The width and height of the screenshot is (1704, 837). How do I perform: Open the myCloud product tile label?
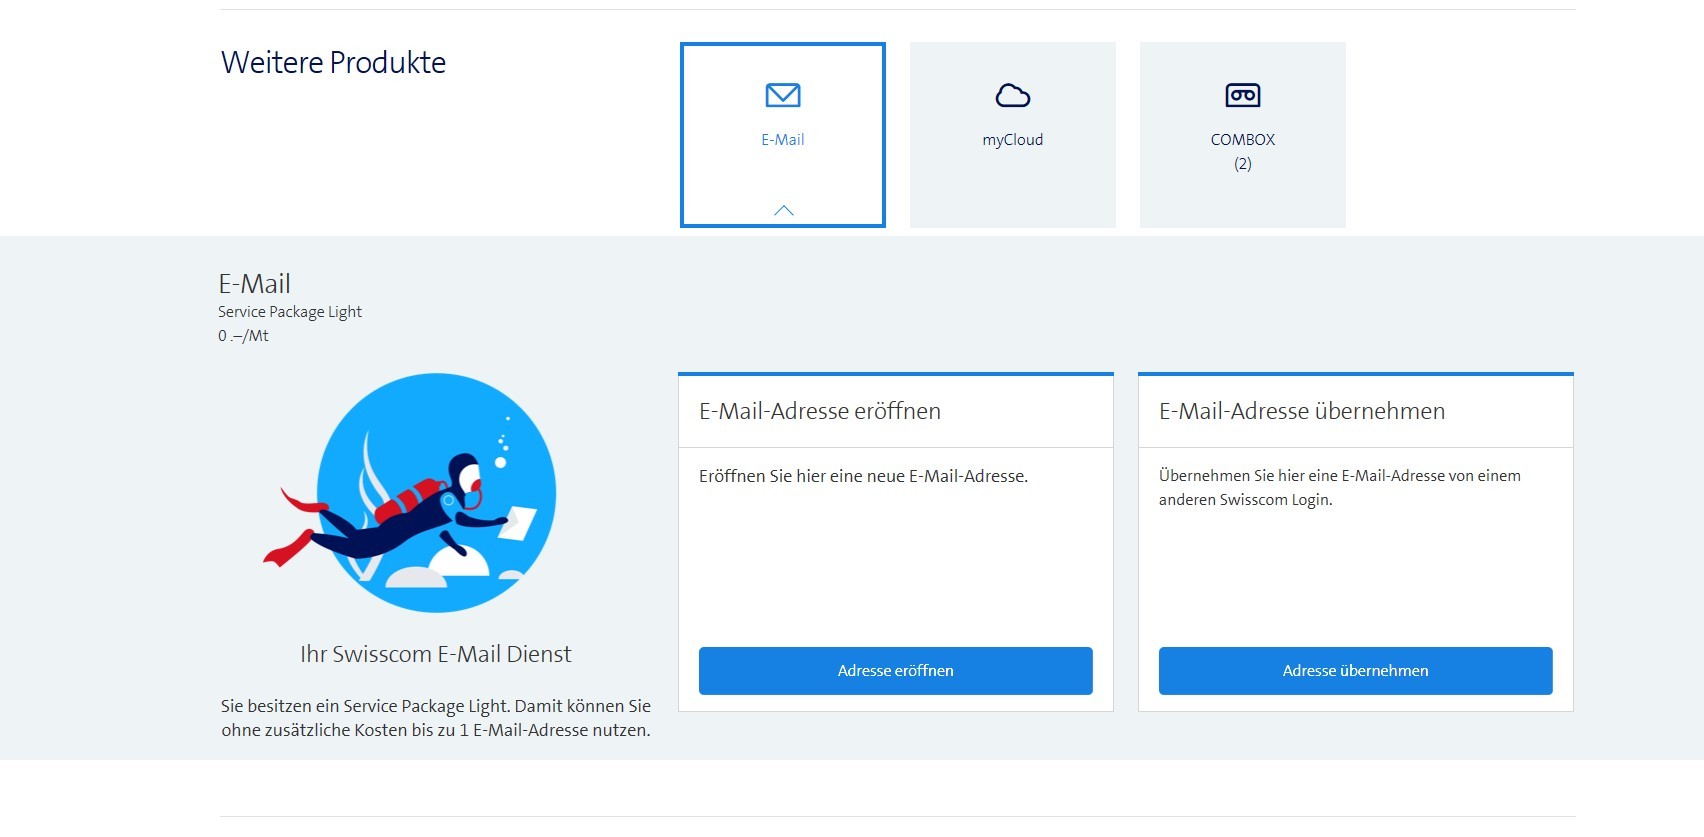pos(1012,140)
